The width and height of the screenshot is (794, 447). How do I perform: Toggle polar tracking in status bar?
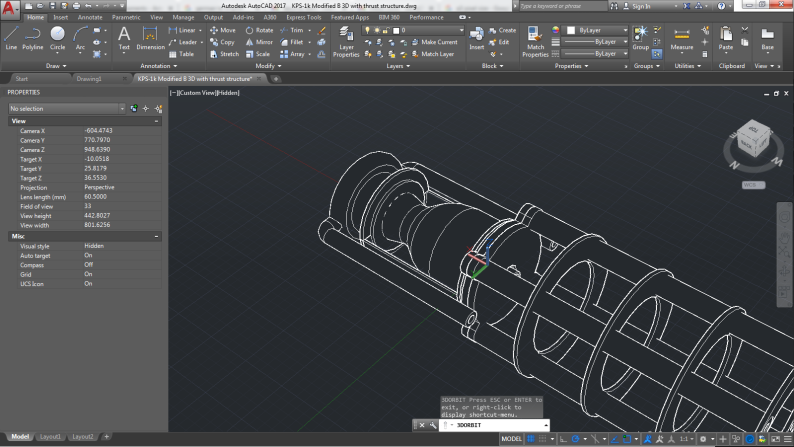coord(575,439)
